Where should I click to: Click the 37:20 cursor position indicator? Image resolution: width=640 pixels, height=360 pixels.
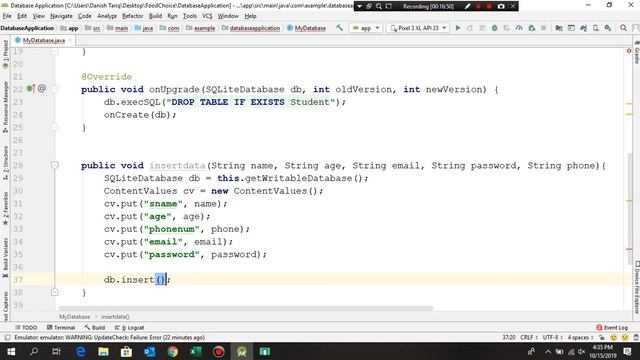pyautogui.click(x=509, y=338)
